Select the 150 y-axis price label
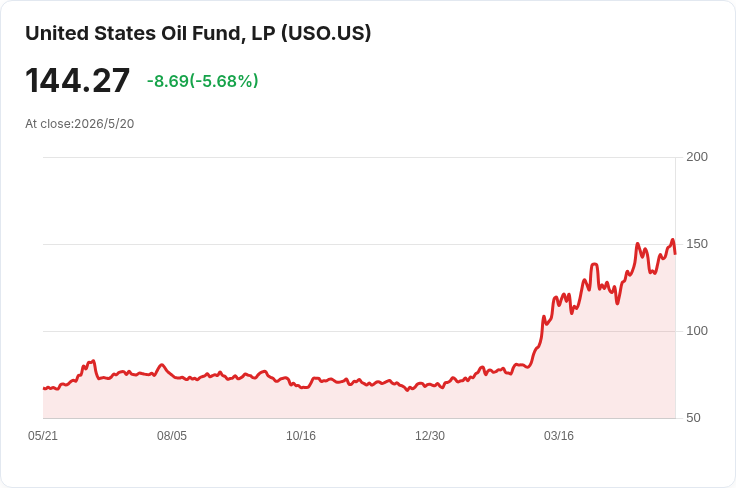 [x=697, y=244]
